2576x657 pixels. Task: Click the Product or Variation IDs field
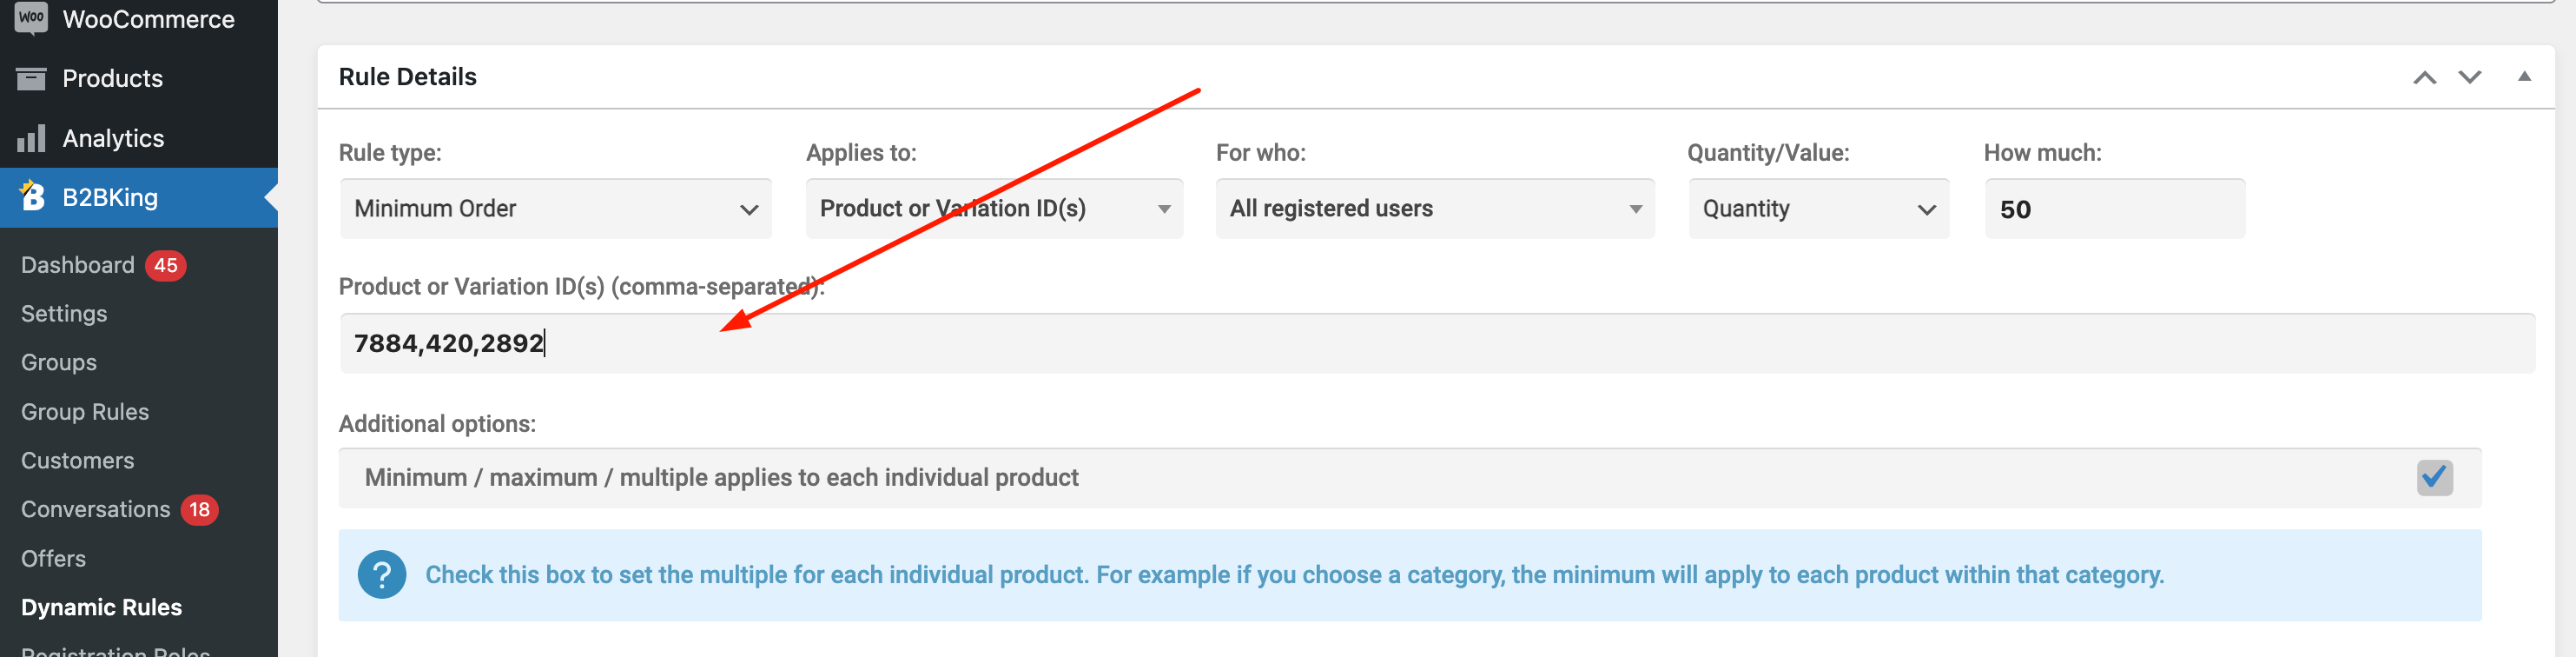[x=1437, y=343]
